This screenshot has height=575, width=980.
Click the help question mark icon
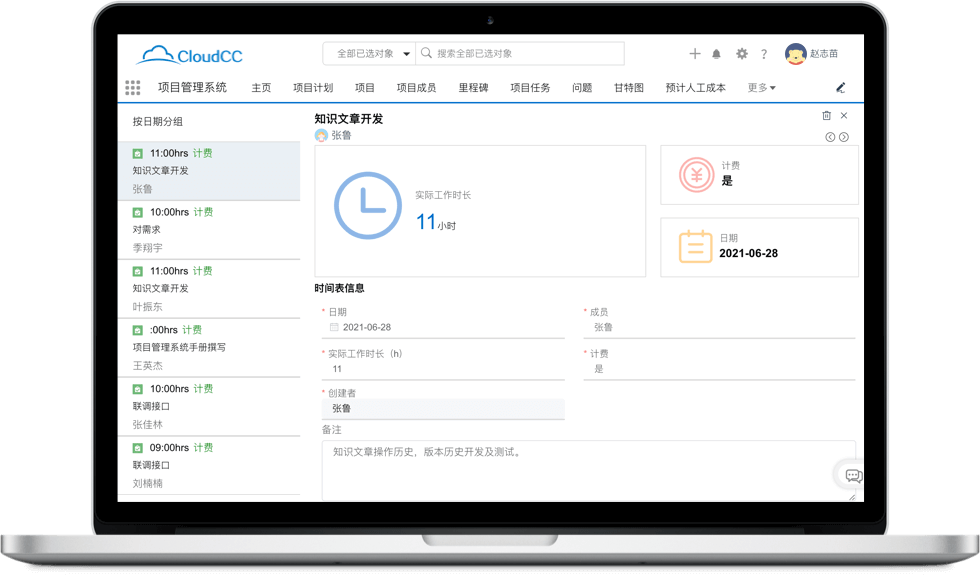point(764,54)
